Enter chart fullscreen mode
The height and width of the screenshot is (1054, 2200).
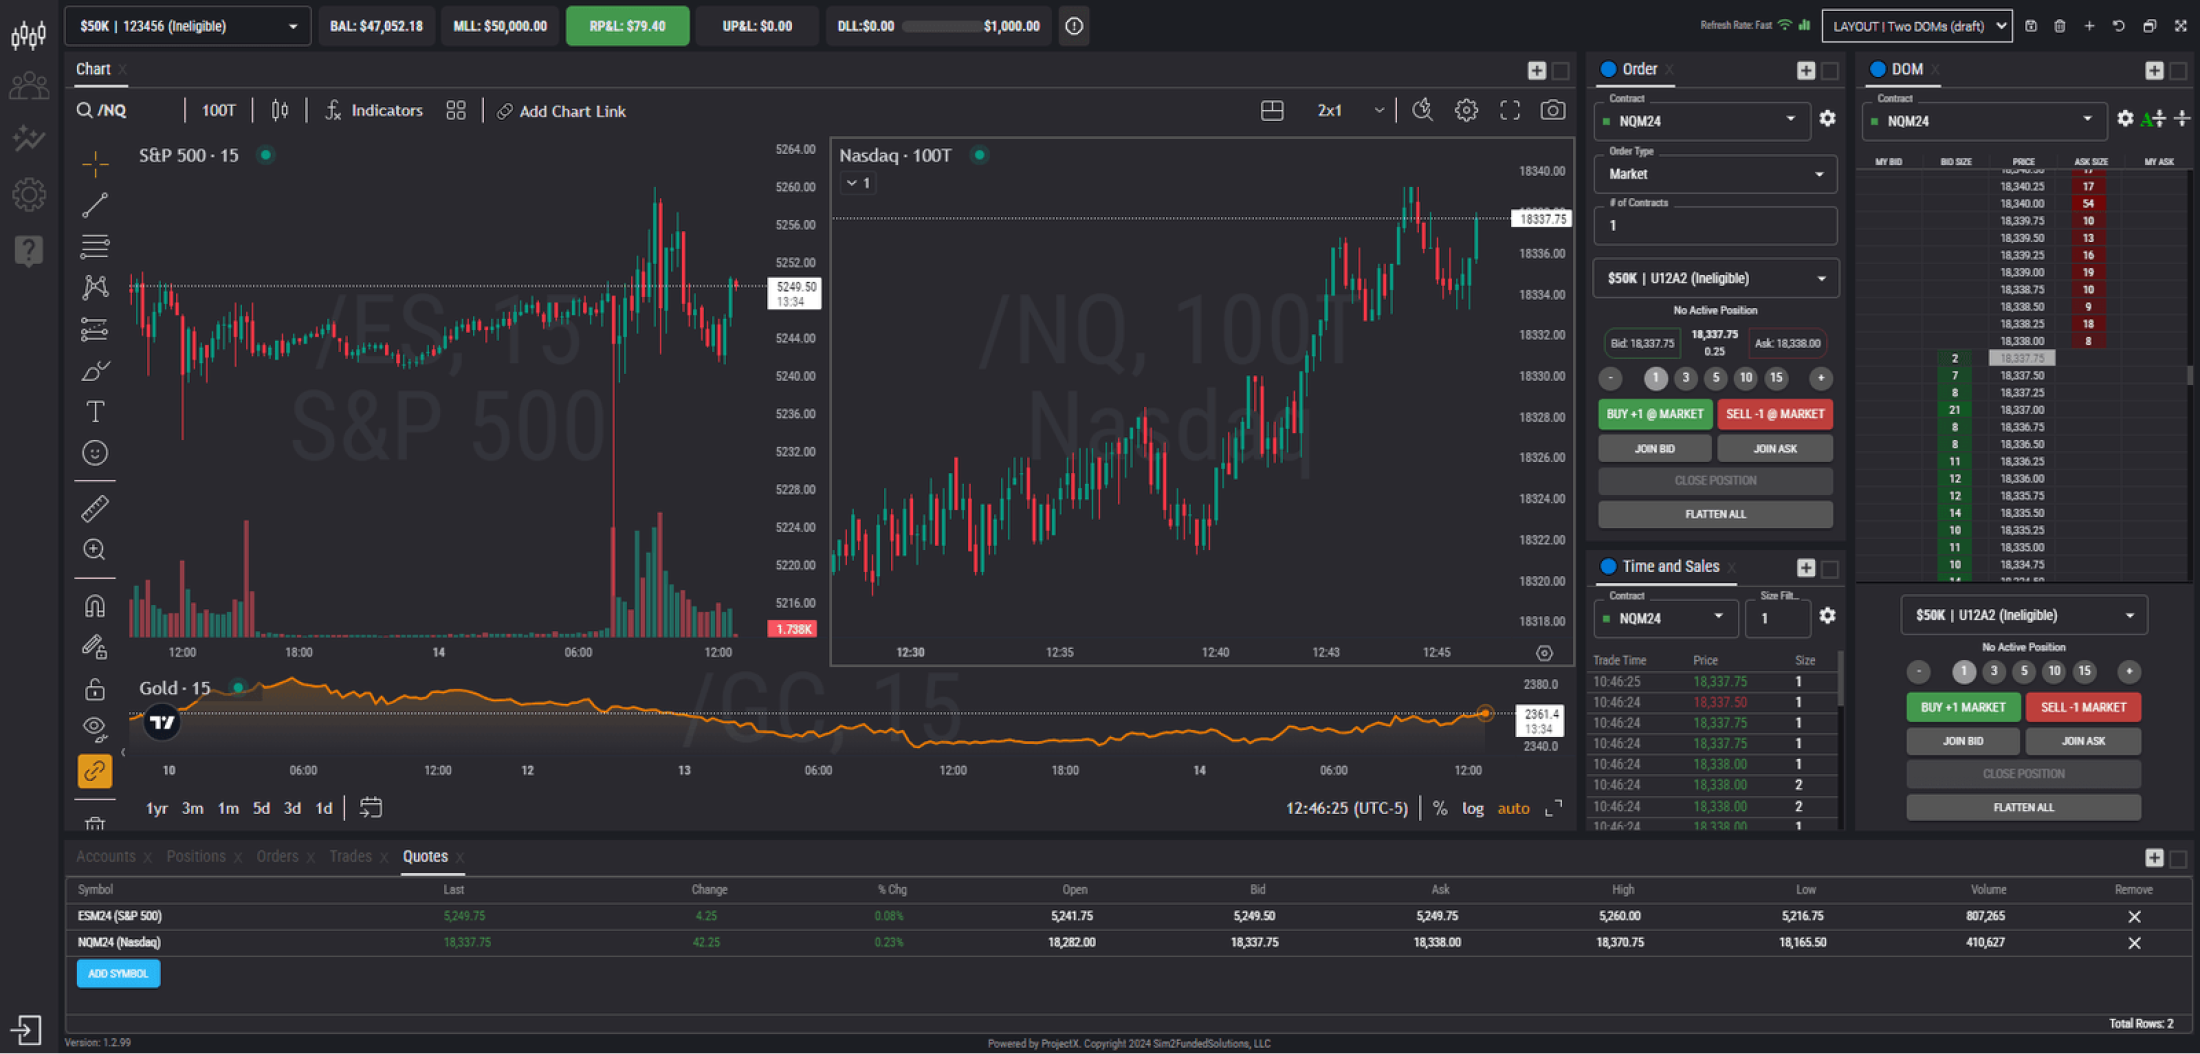(1510, 111)
